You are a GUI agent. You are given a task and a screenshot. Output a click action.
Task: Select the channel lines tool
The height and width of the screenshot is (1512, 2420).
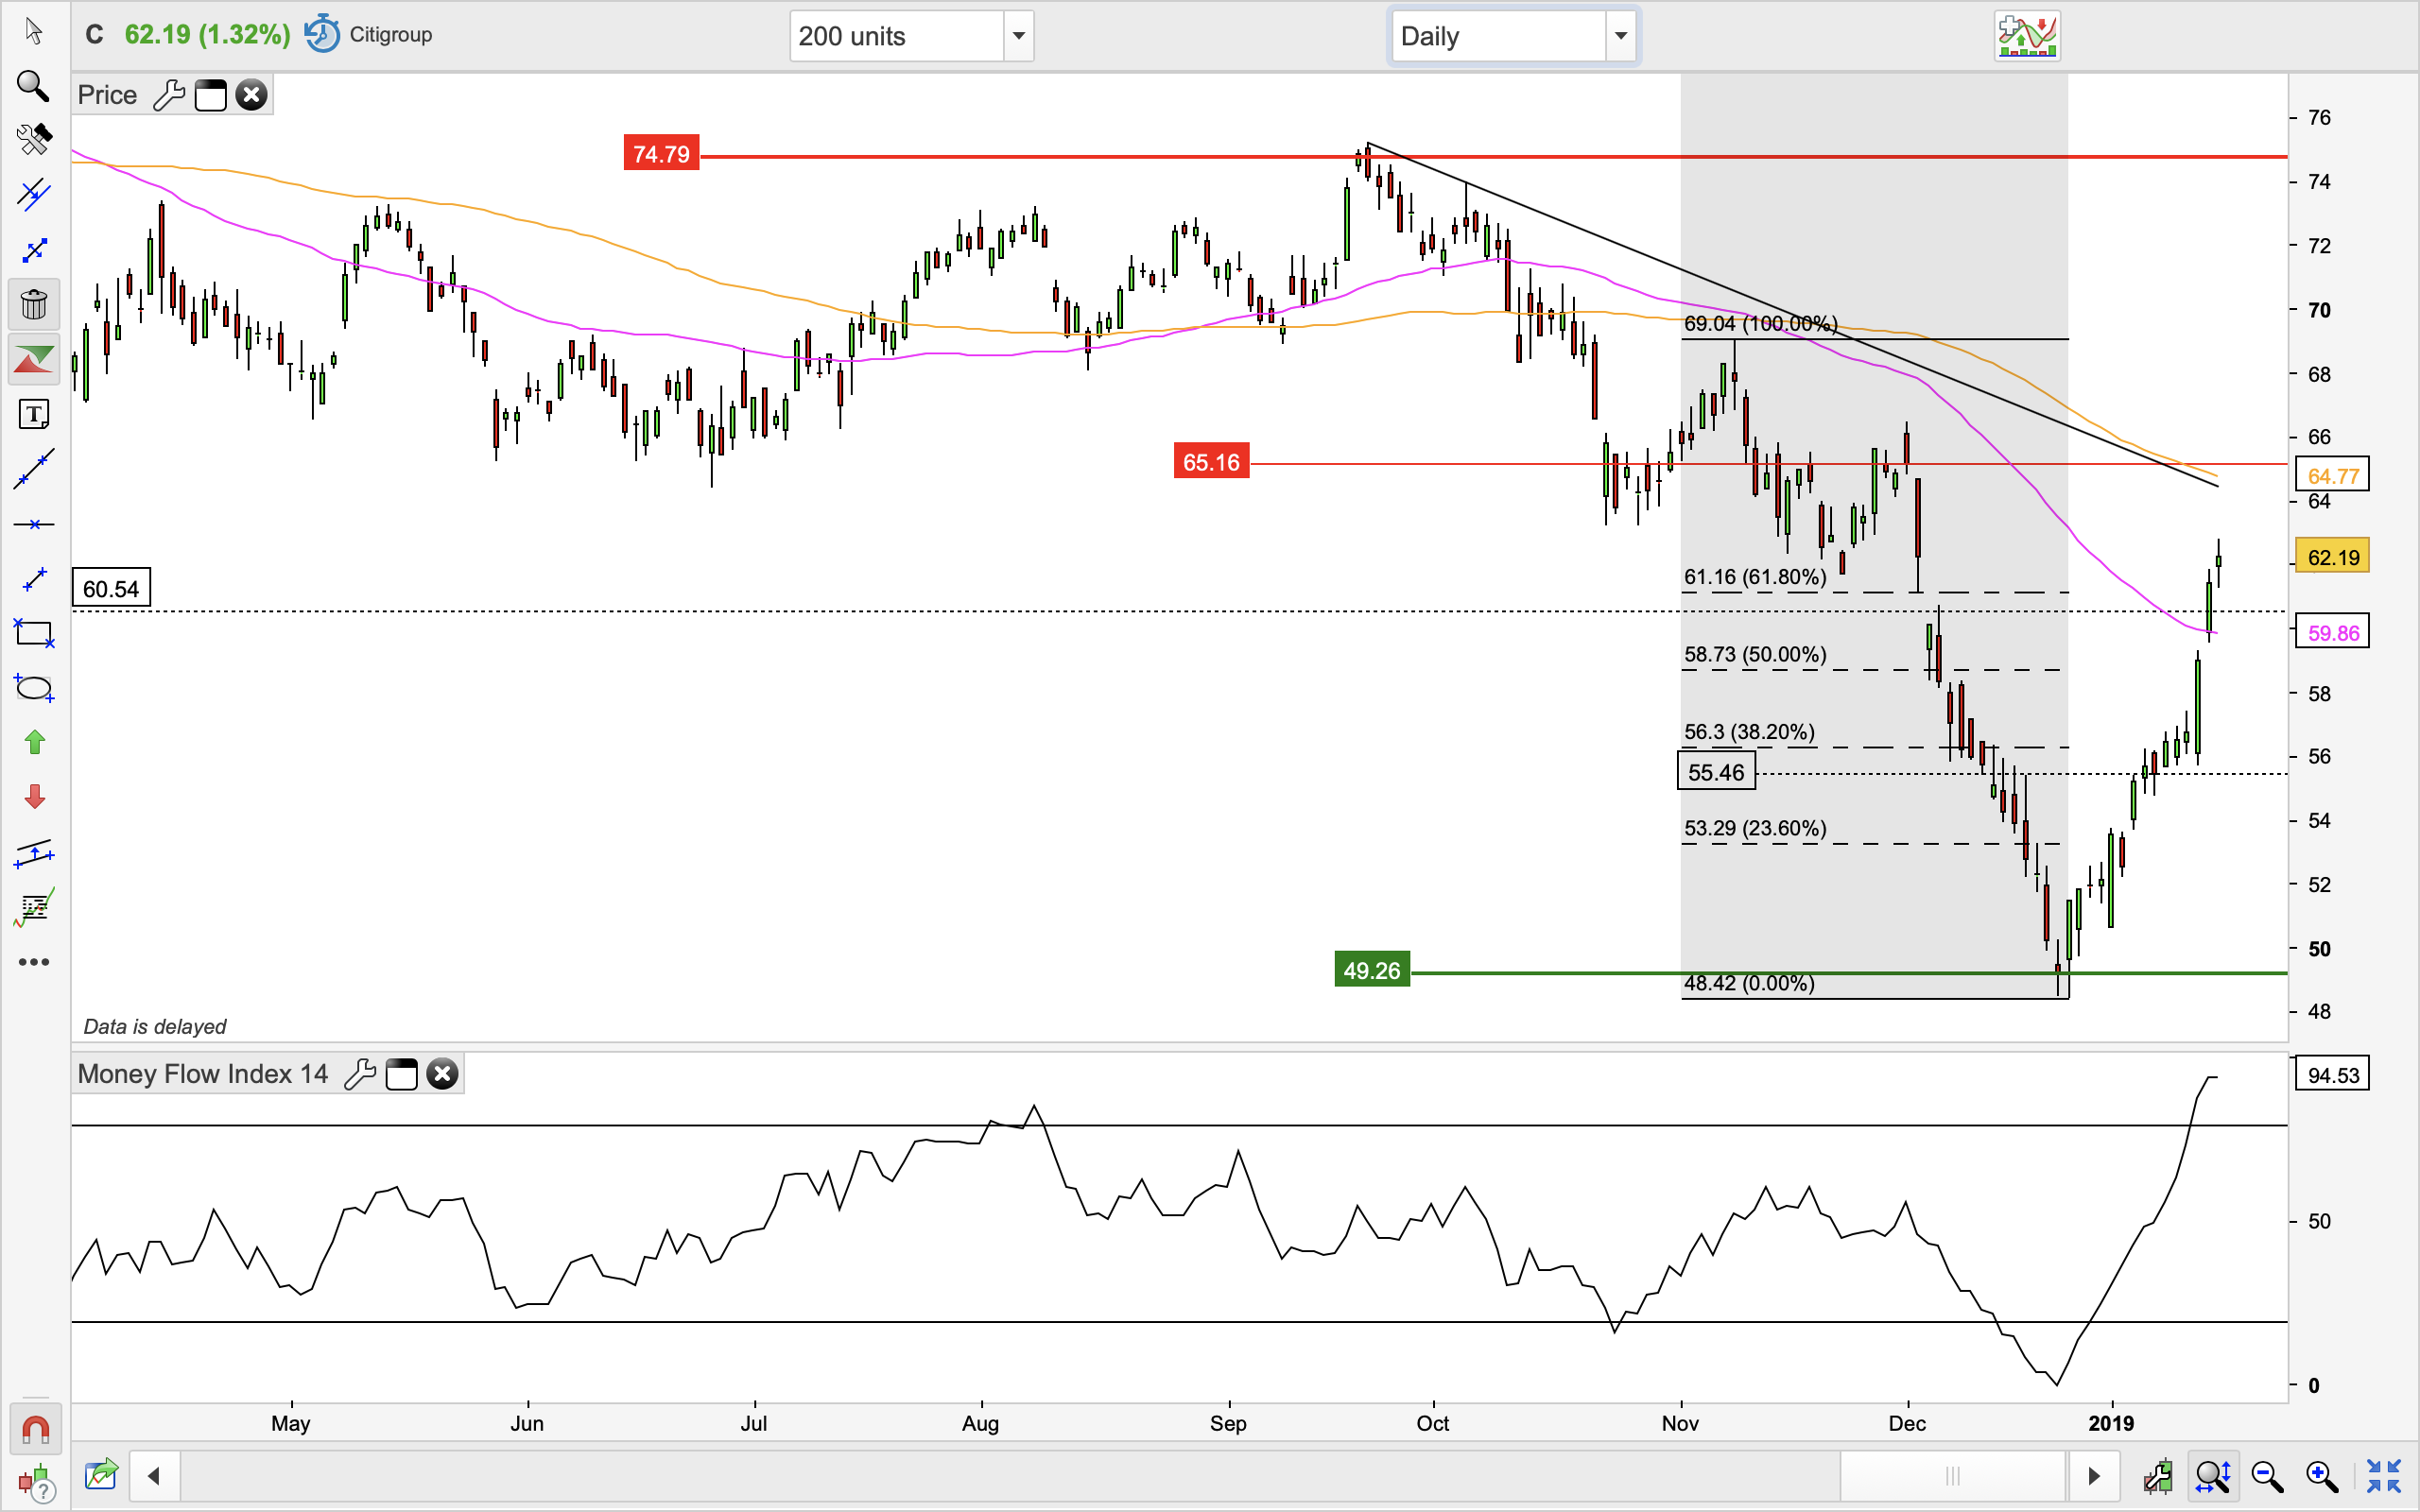34,852
